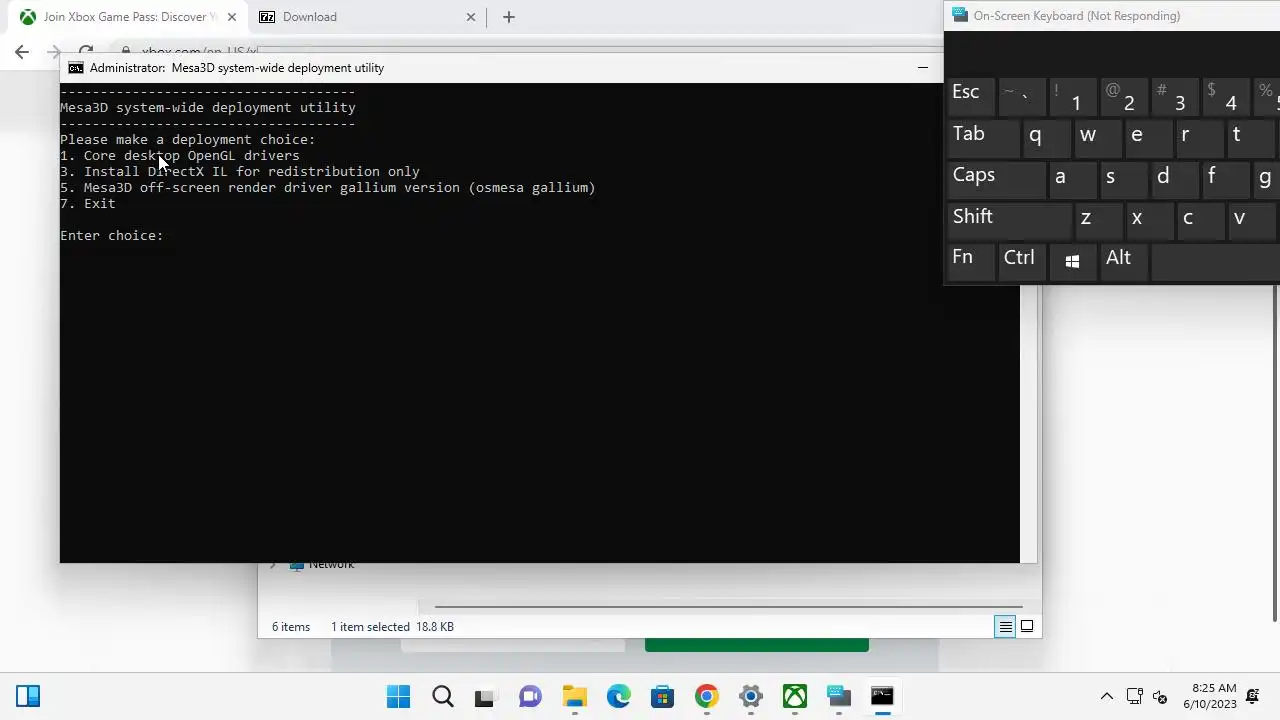Toggle Caps lock on the On-Screen Keyboard
Viewport: 1280px width, 720px height.
pyautogui.click(x=996, y=180)
